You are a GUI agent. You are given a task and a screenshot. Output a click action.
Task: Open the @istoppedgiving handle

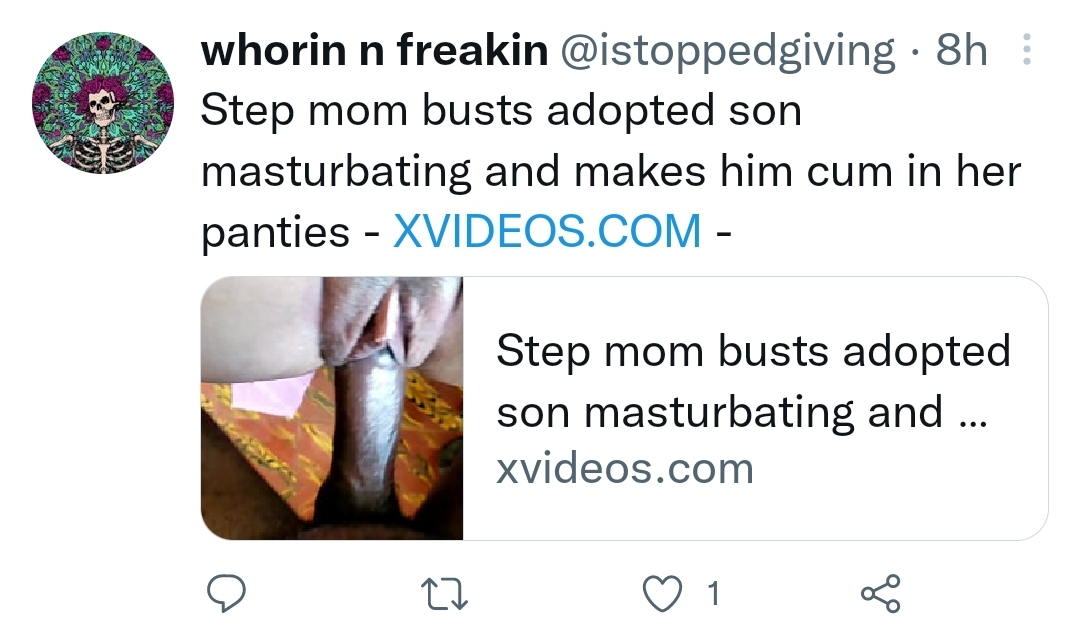727,52
